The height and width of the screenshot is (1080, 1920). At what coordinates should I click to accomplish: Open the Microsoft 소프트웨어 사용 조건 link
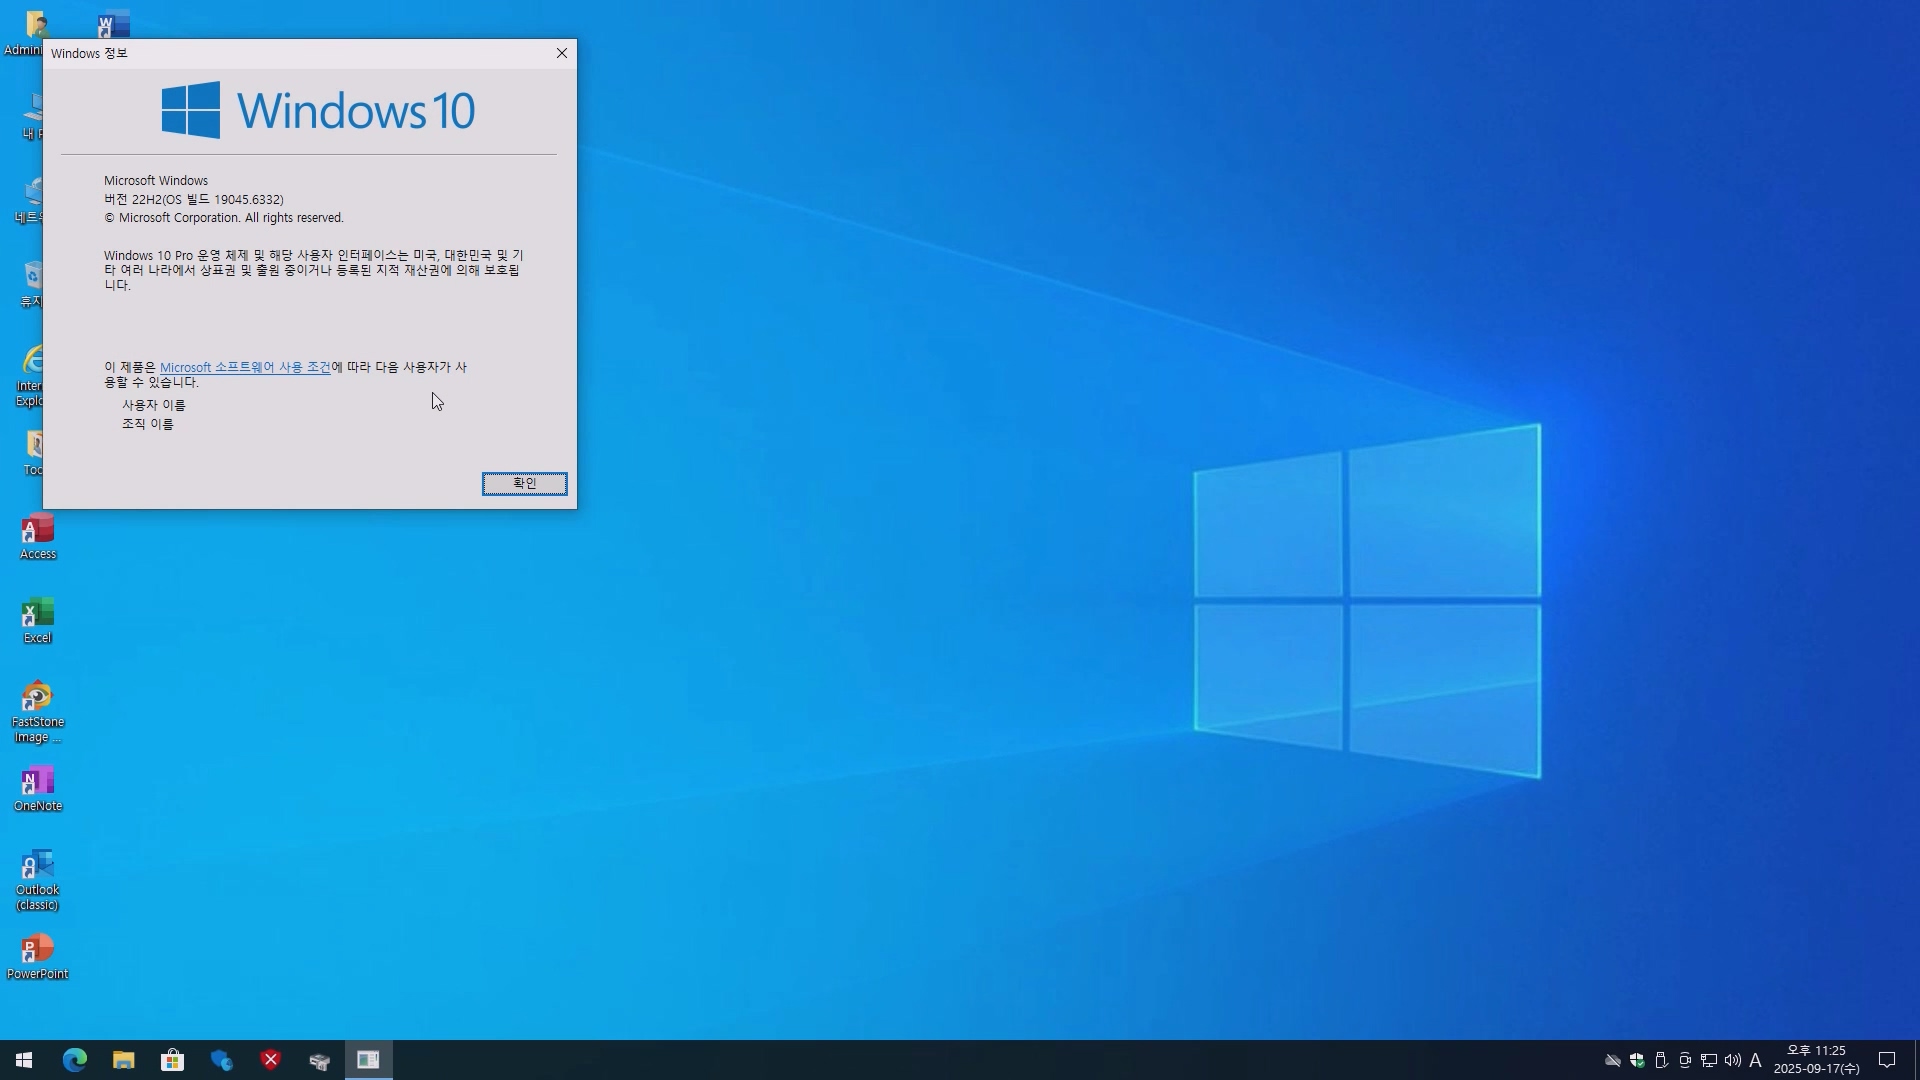pyautogui.click(x=245, y=367)
